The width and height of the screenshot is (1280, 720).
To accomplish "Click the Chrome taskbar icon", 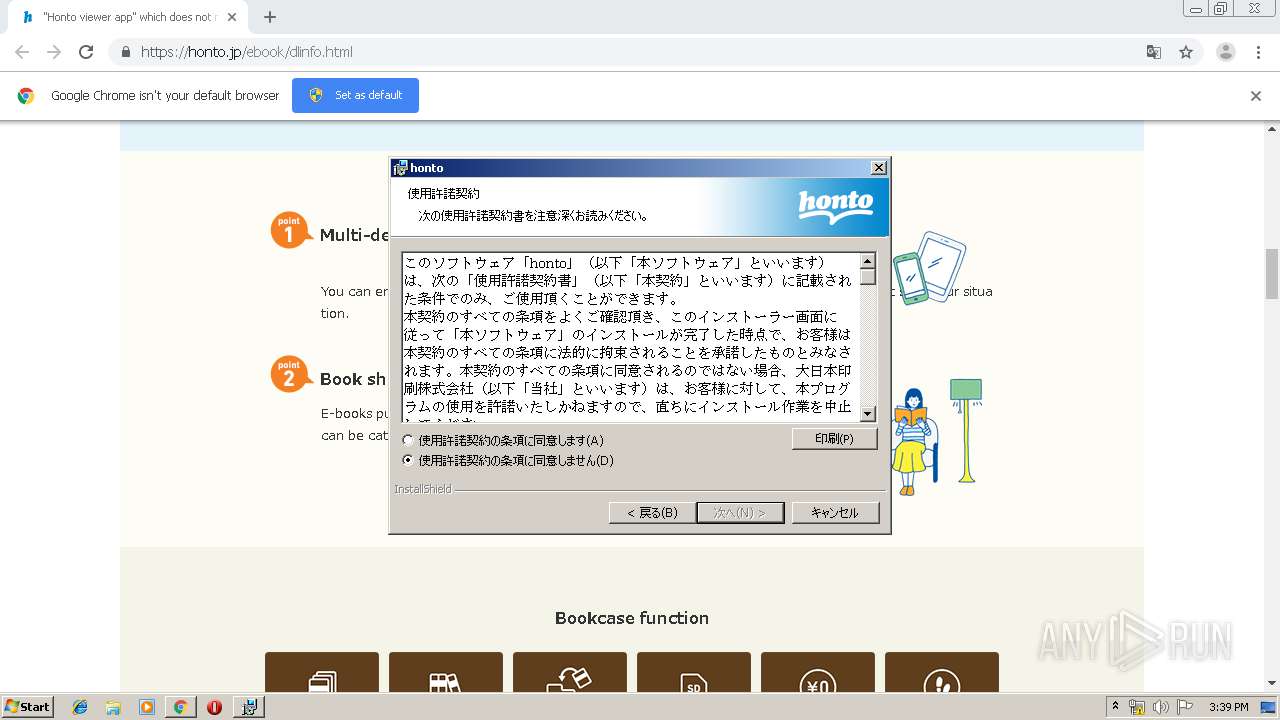I will pos(180,707).
